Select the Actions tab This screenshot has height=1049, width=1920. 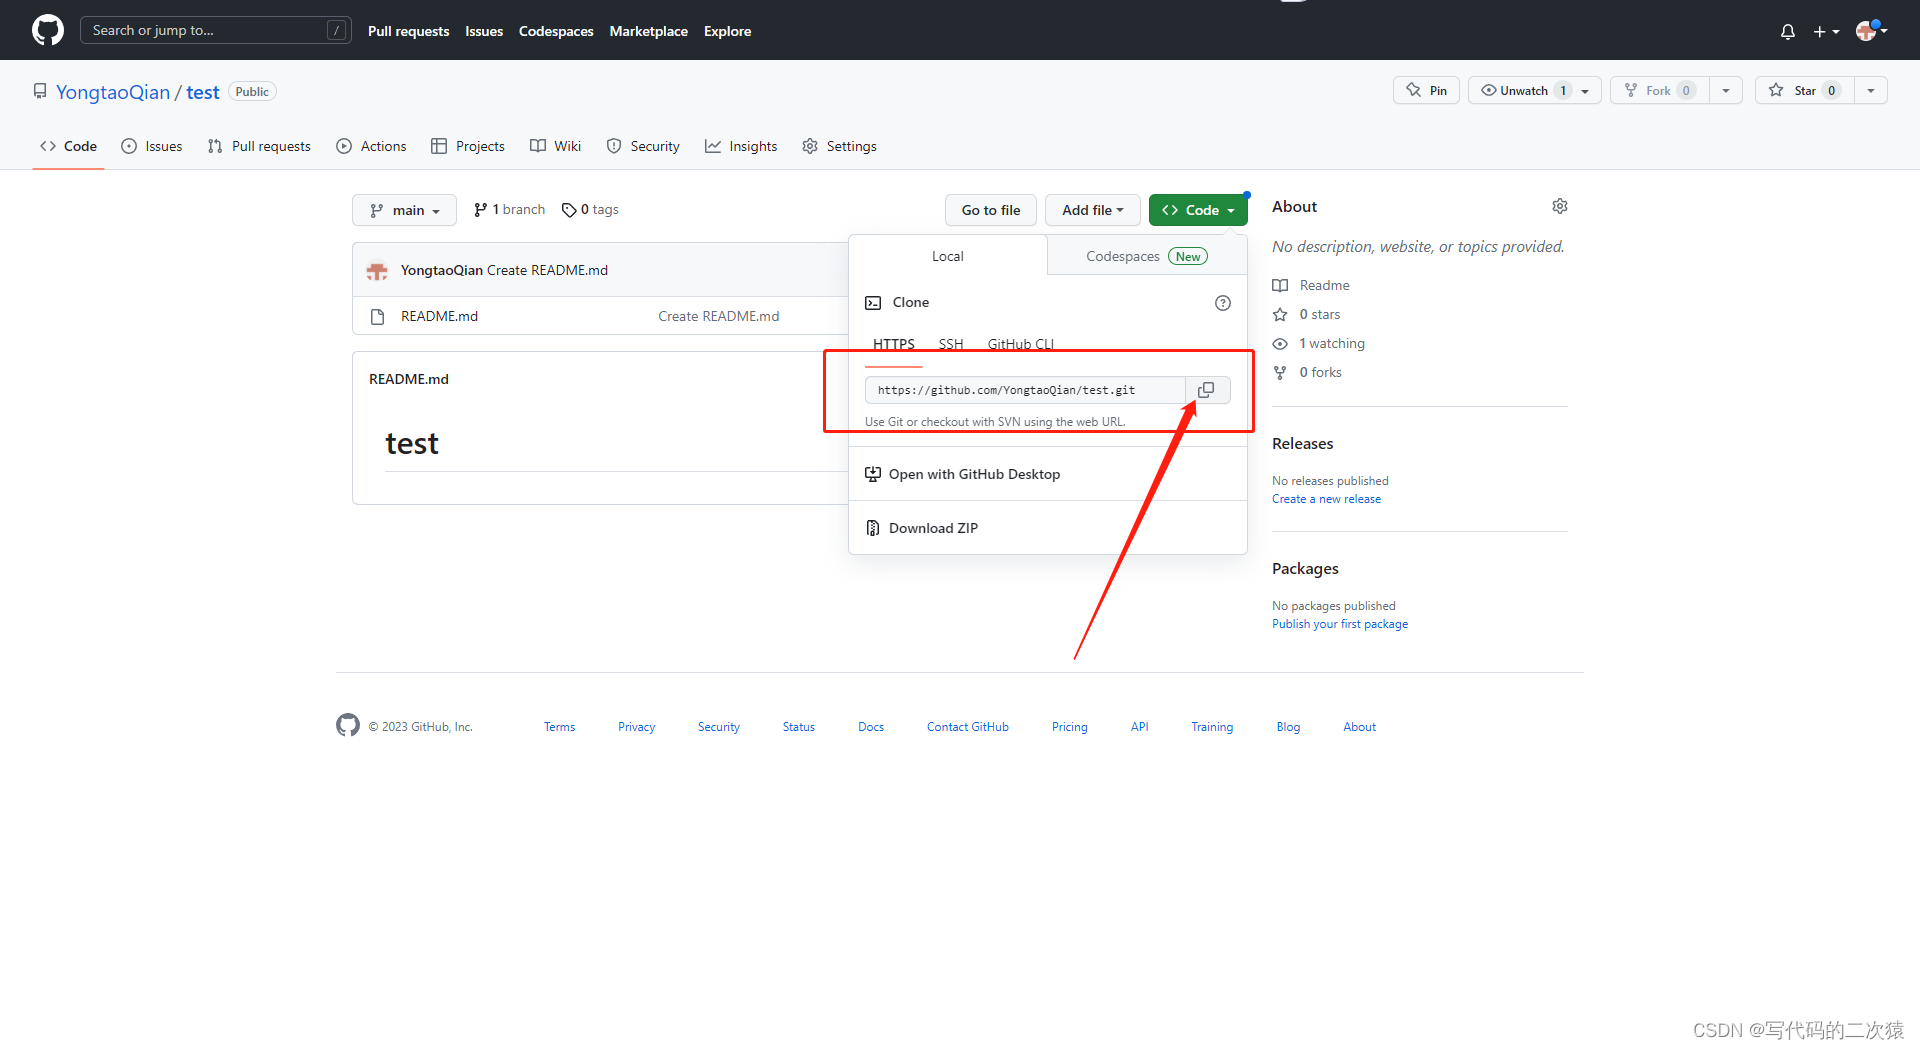(371, 146)
